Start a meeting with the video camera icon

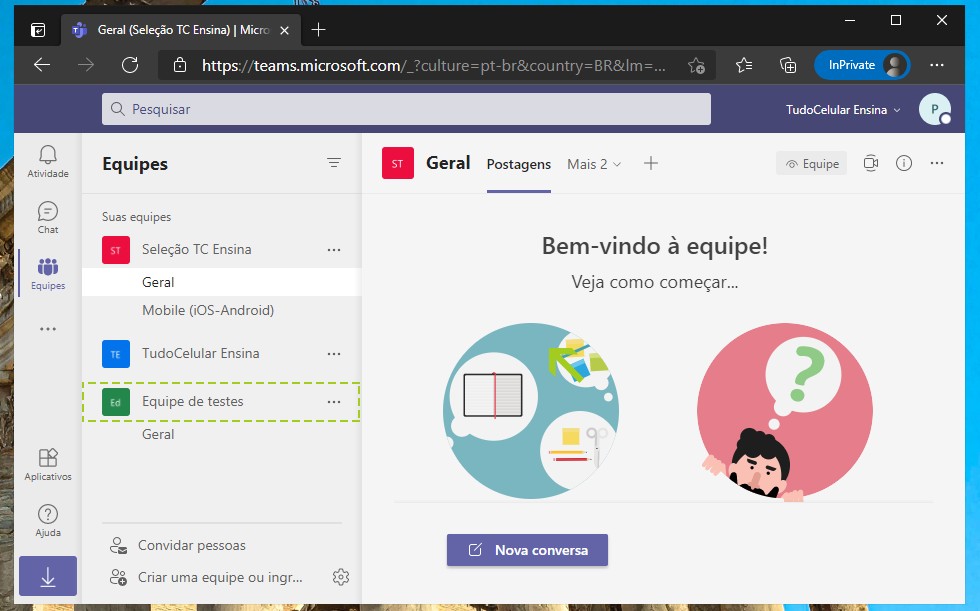coord(871,163)
